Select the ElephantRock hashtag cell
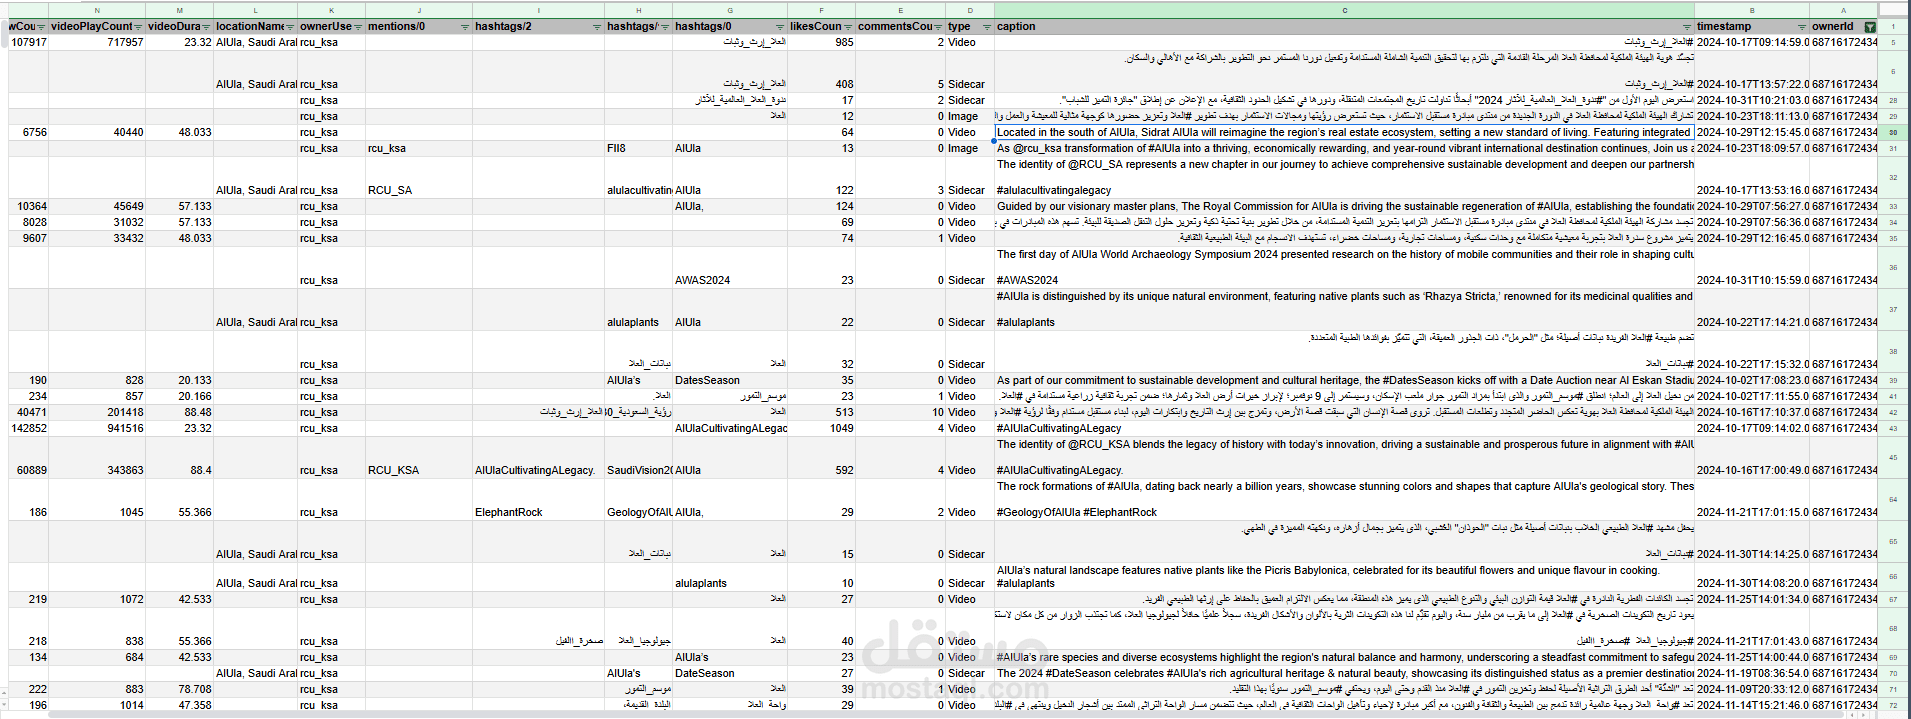1911x719 pixels. click(538, 499)
